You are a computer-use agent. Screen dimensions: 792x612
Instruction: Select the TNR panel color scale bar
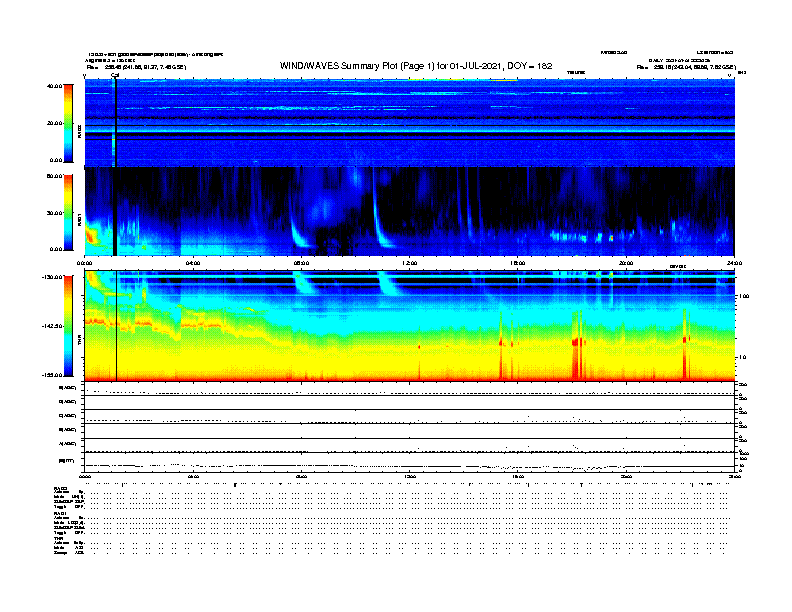point(68,326)
